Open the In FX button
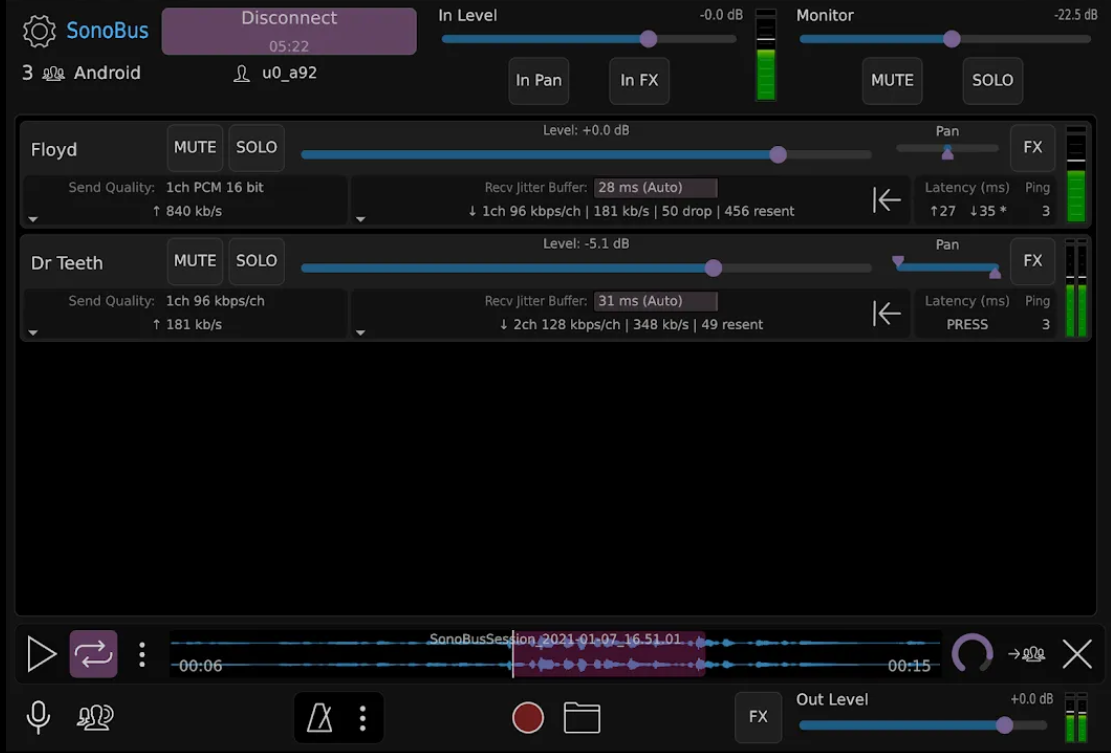The width and height of the screenshot is (1111, 753). pyautogui.click(x=639, y=80)
